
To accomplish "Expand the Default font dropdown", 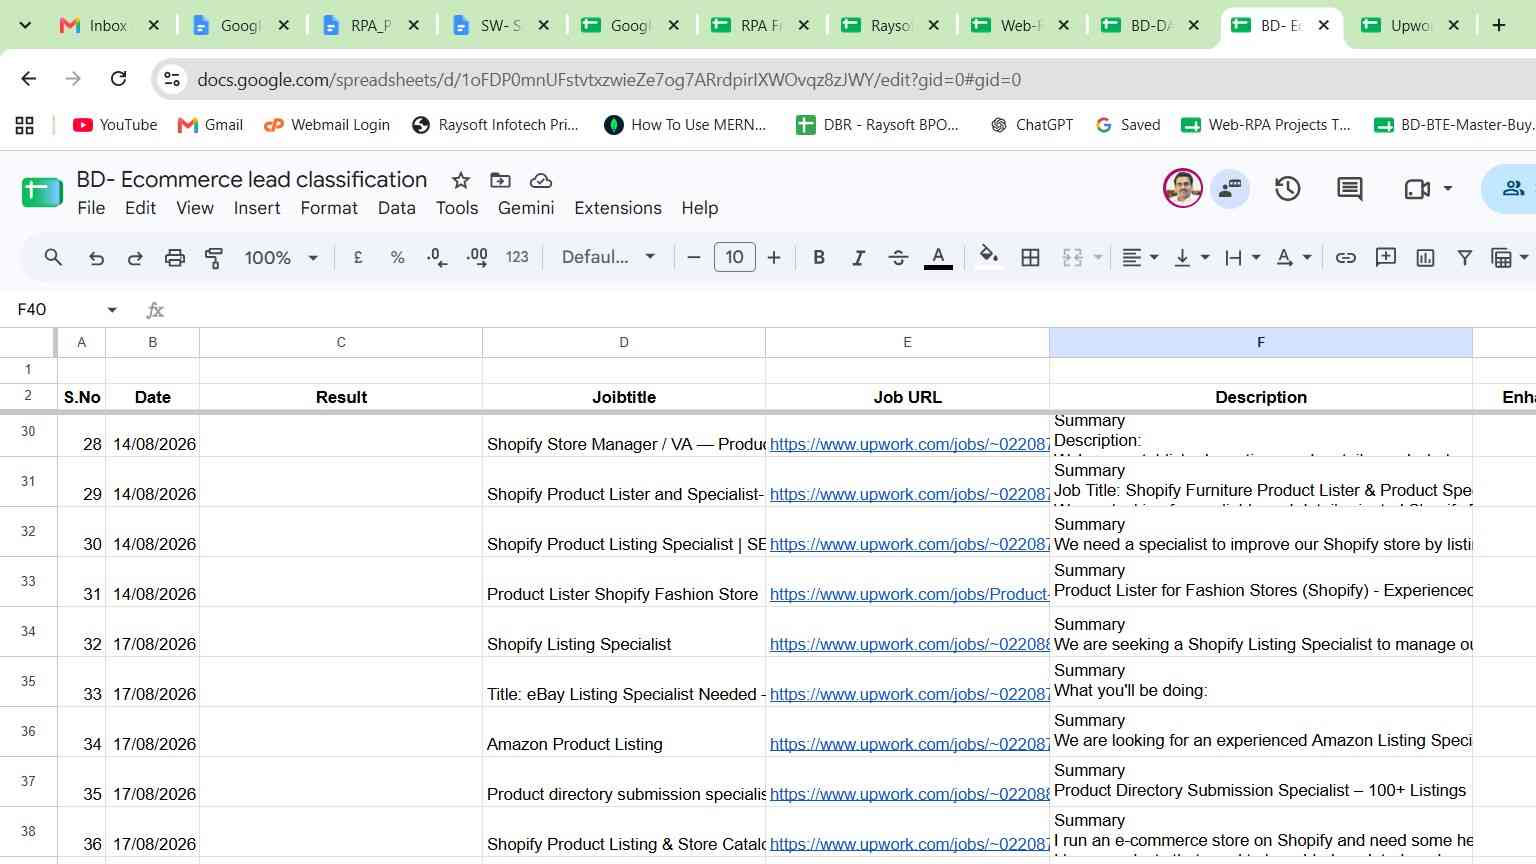I will 608,257.
